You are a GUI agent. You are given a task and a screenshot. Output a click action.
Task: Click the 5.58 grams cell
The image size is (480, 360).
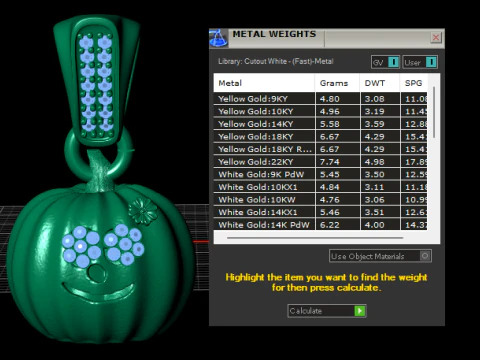pos(337,124)
